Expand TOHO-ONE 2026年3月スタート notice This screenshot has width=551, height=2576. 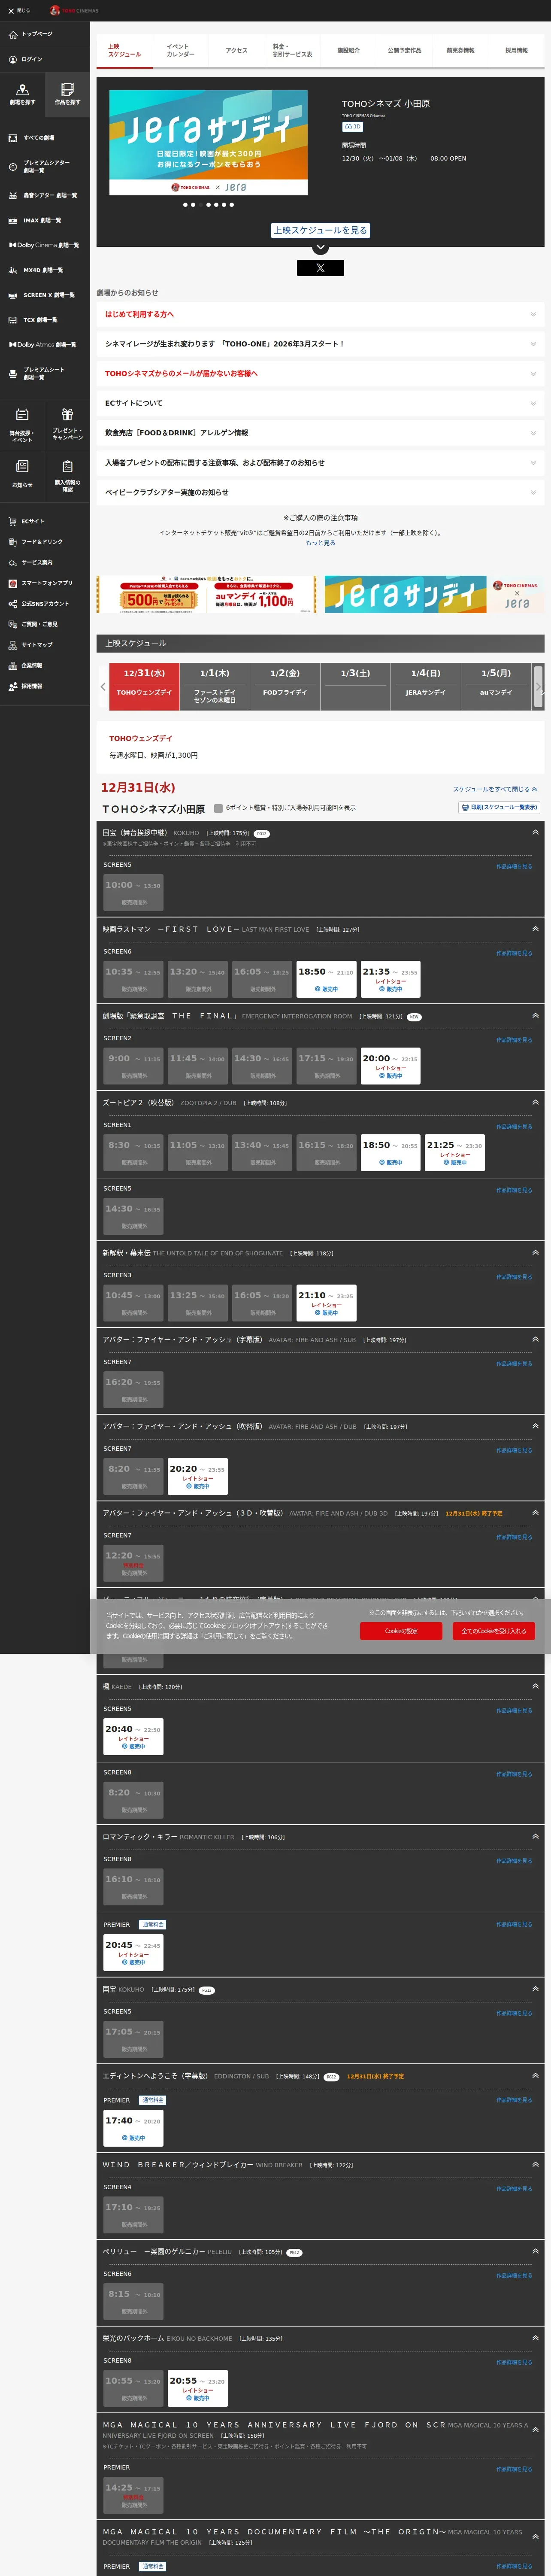click(x=320, y=344)
